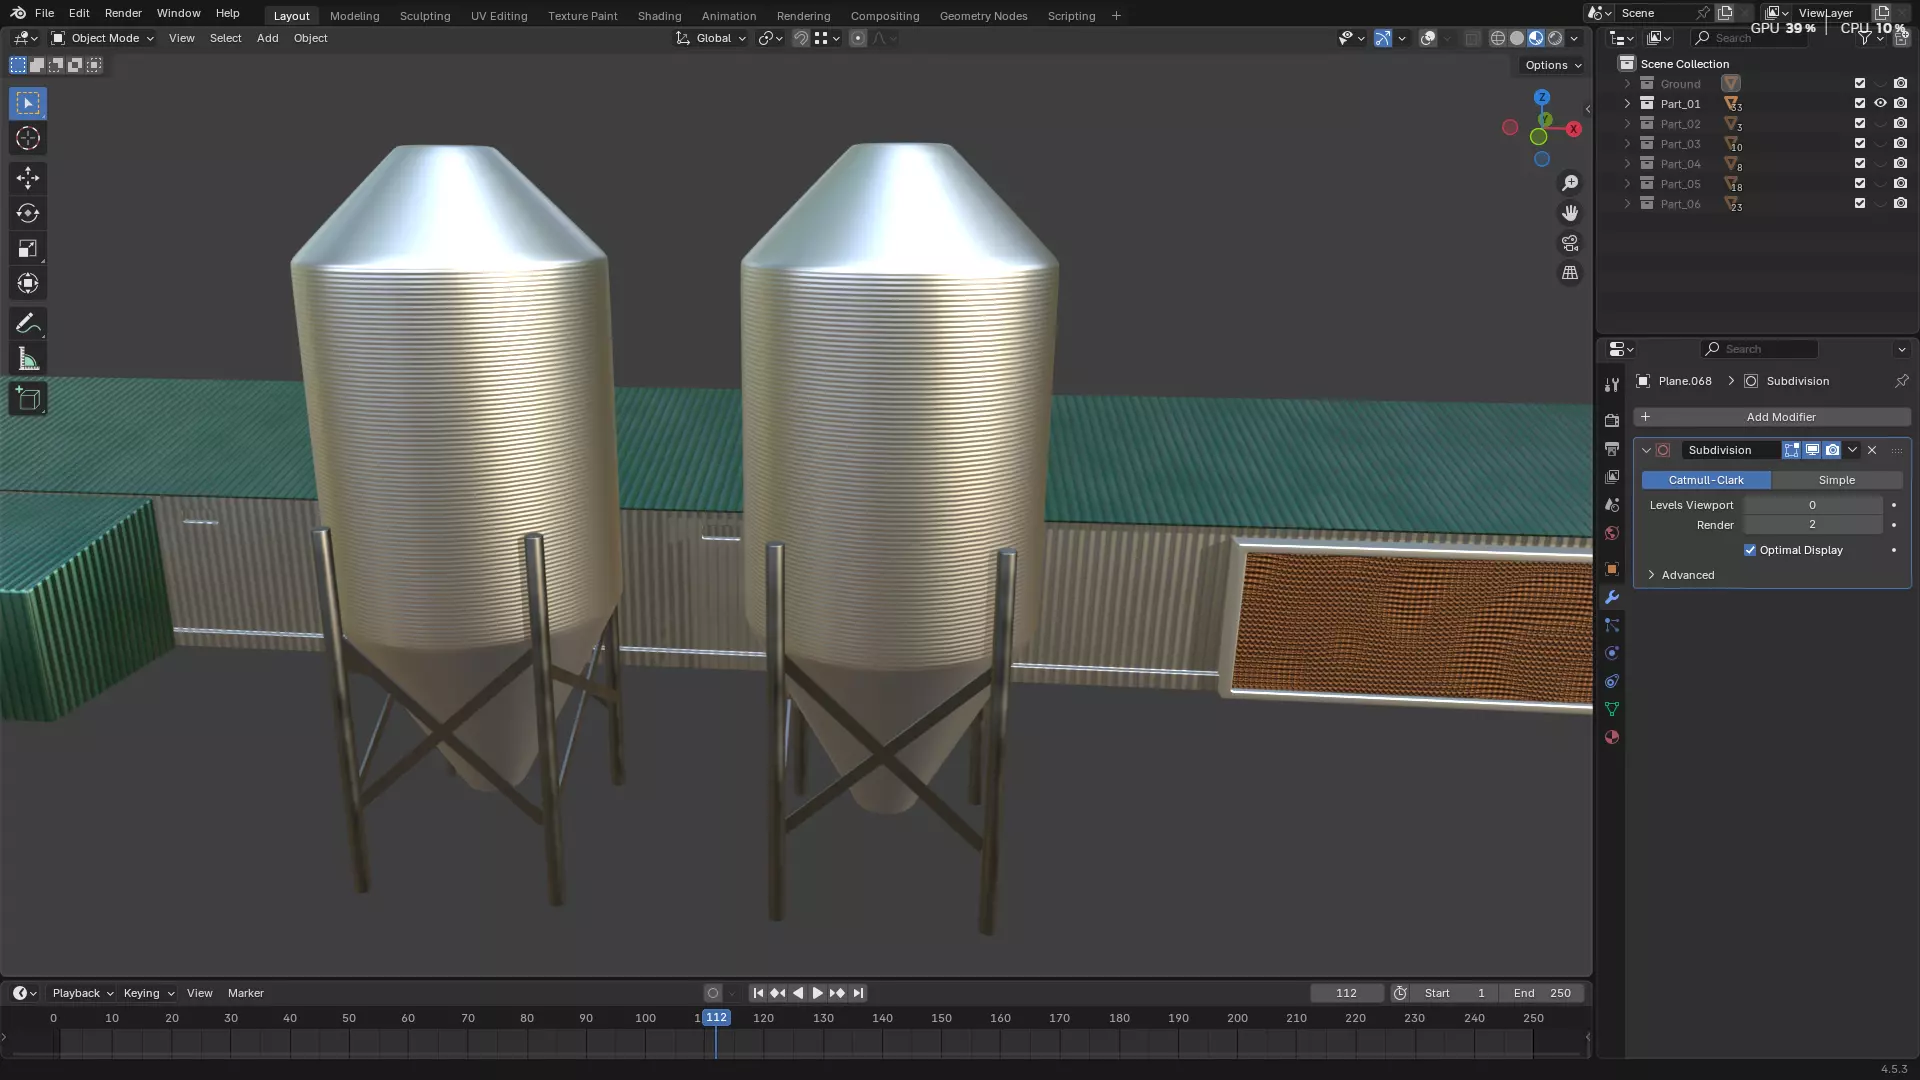Viewport: 1920px width, 1080px height.
Task: Select the Cursor tool
Action: pos(28,138)
